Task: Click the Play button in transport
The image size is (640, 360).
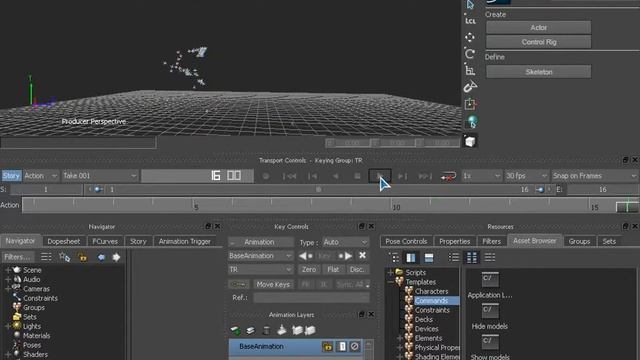Action: 380,176
